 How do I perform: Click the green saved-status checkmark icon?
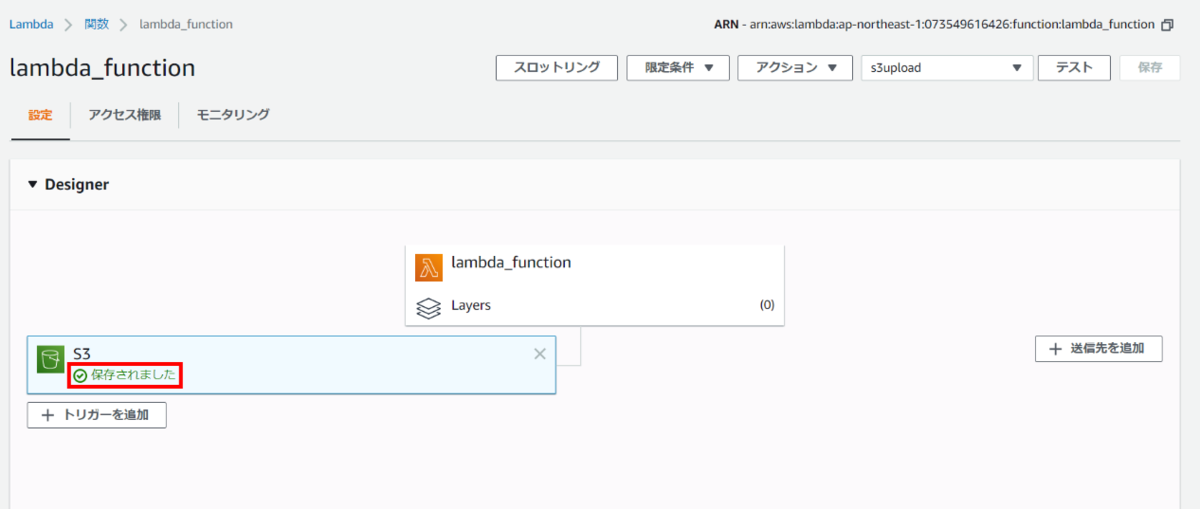click(80, 376)
